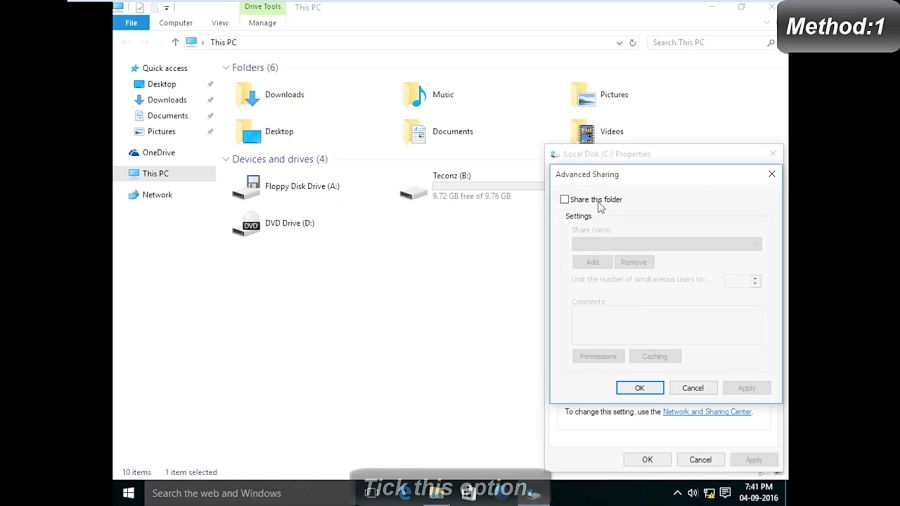Click Search the web and Windows box

click(247, 493)
